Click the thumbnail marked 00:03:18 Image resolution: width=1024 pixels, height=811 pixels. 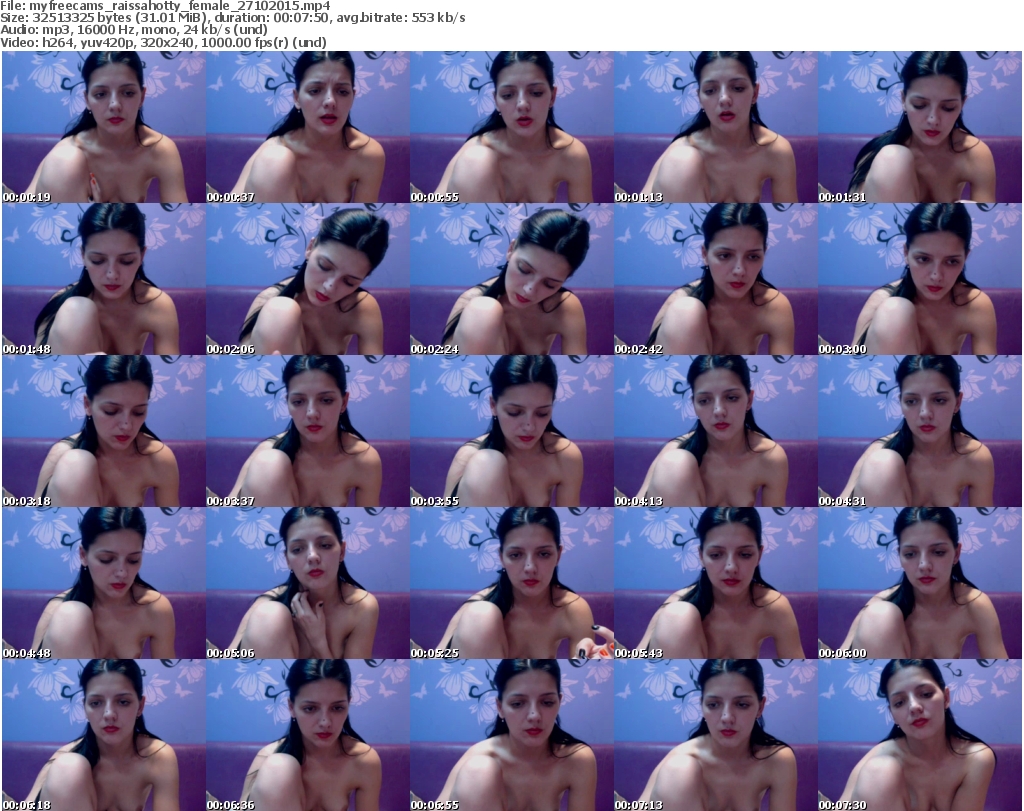[x=104, y=431]
